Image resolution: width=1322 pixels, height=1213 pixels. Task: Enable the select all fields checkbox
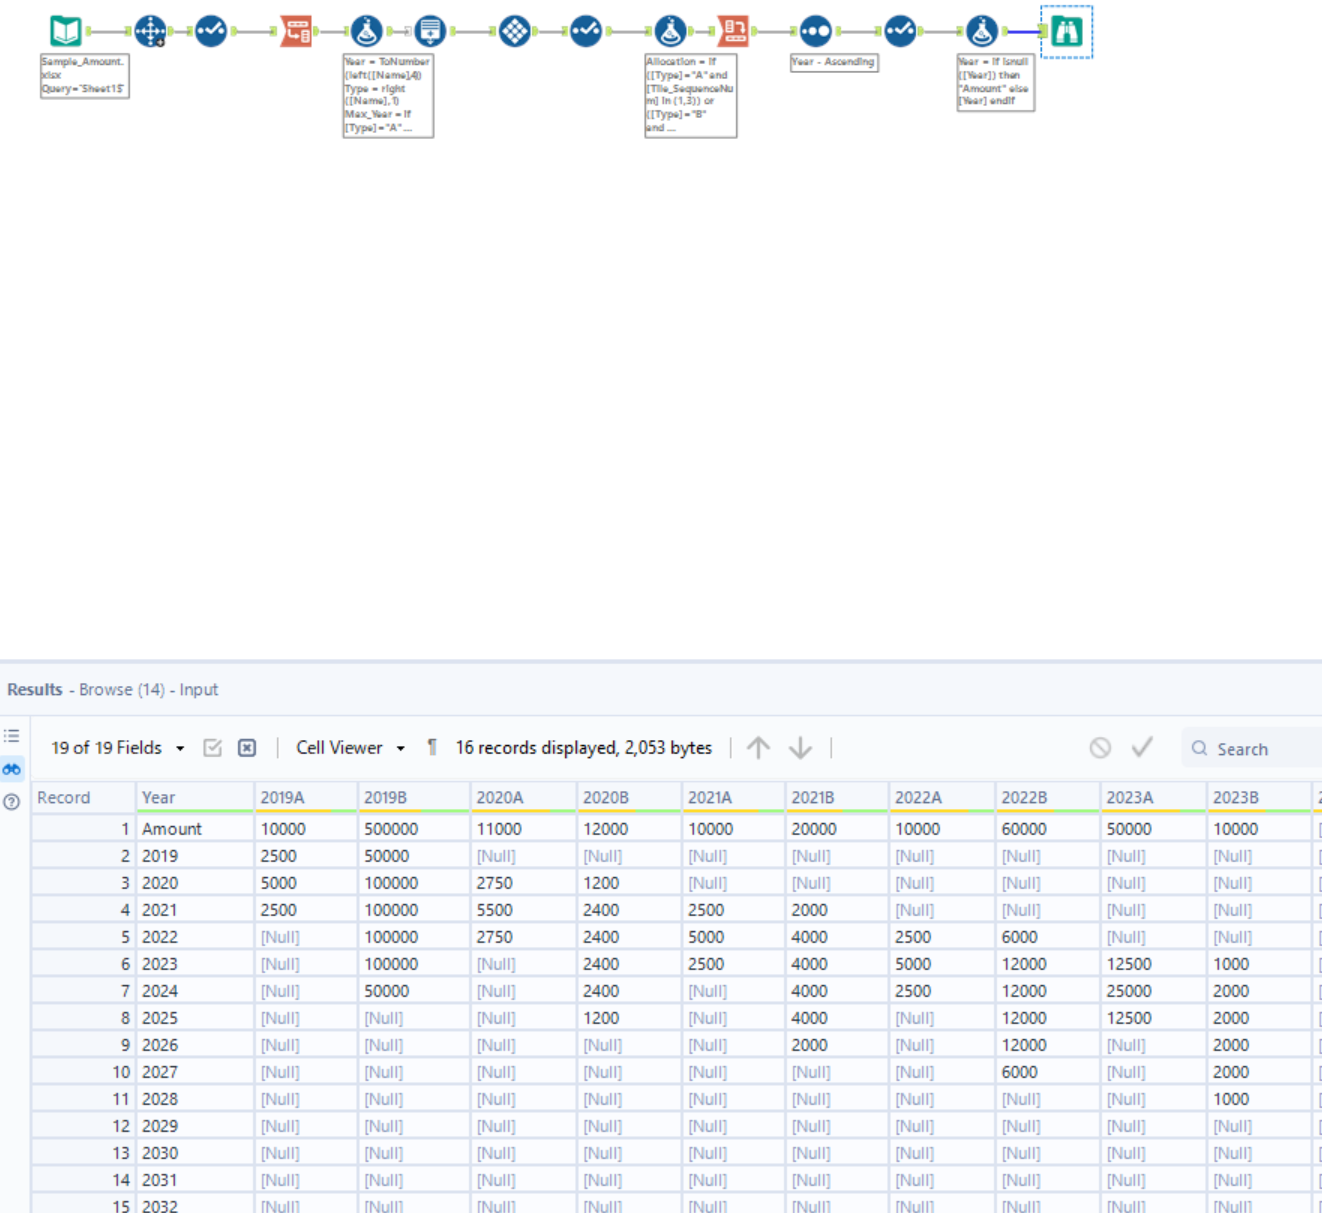[x=212, y=747]
